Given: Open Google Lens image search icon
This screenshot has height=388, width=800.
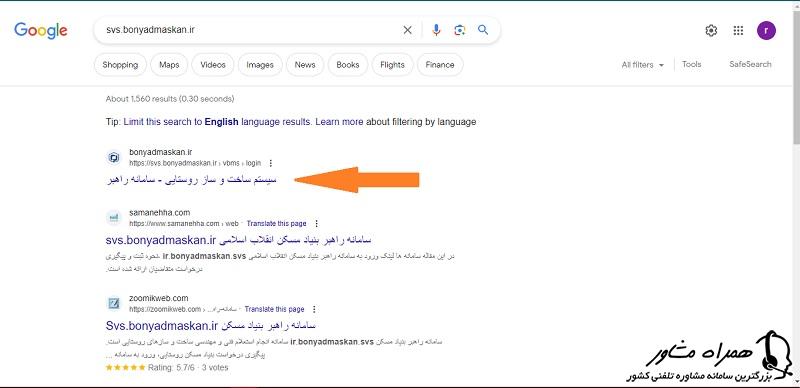Looking at the screenshot, I should 460,30.
